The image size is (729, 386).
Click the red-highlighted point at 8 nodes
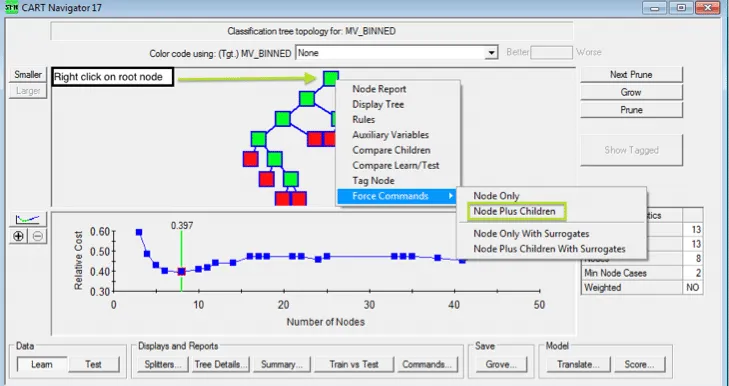[182, 272]
